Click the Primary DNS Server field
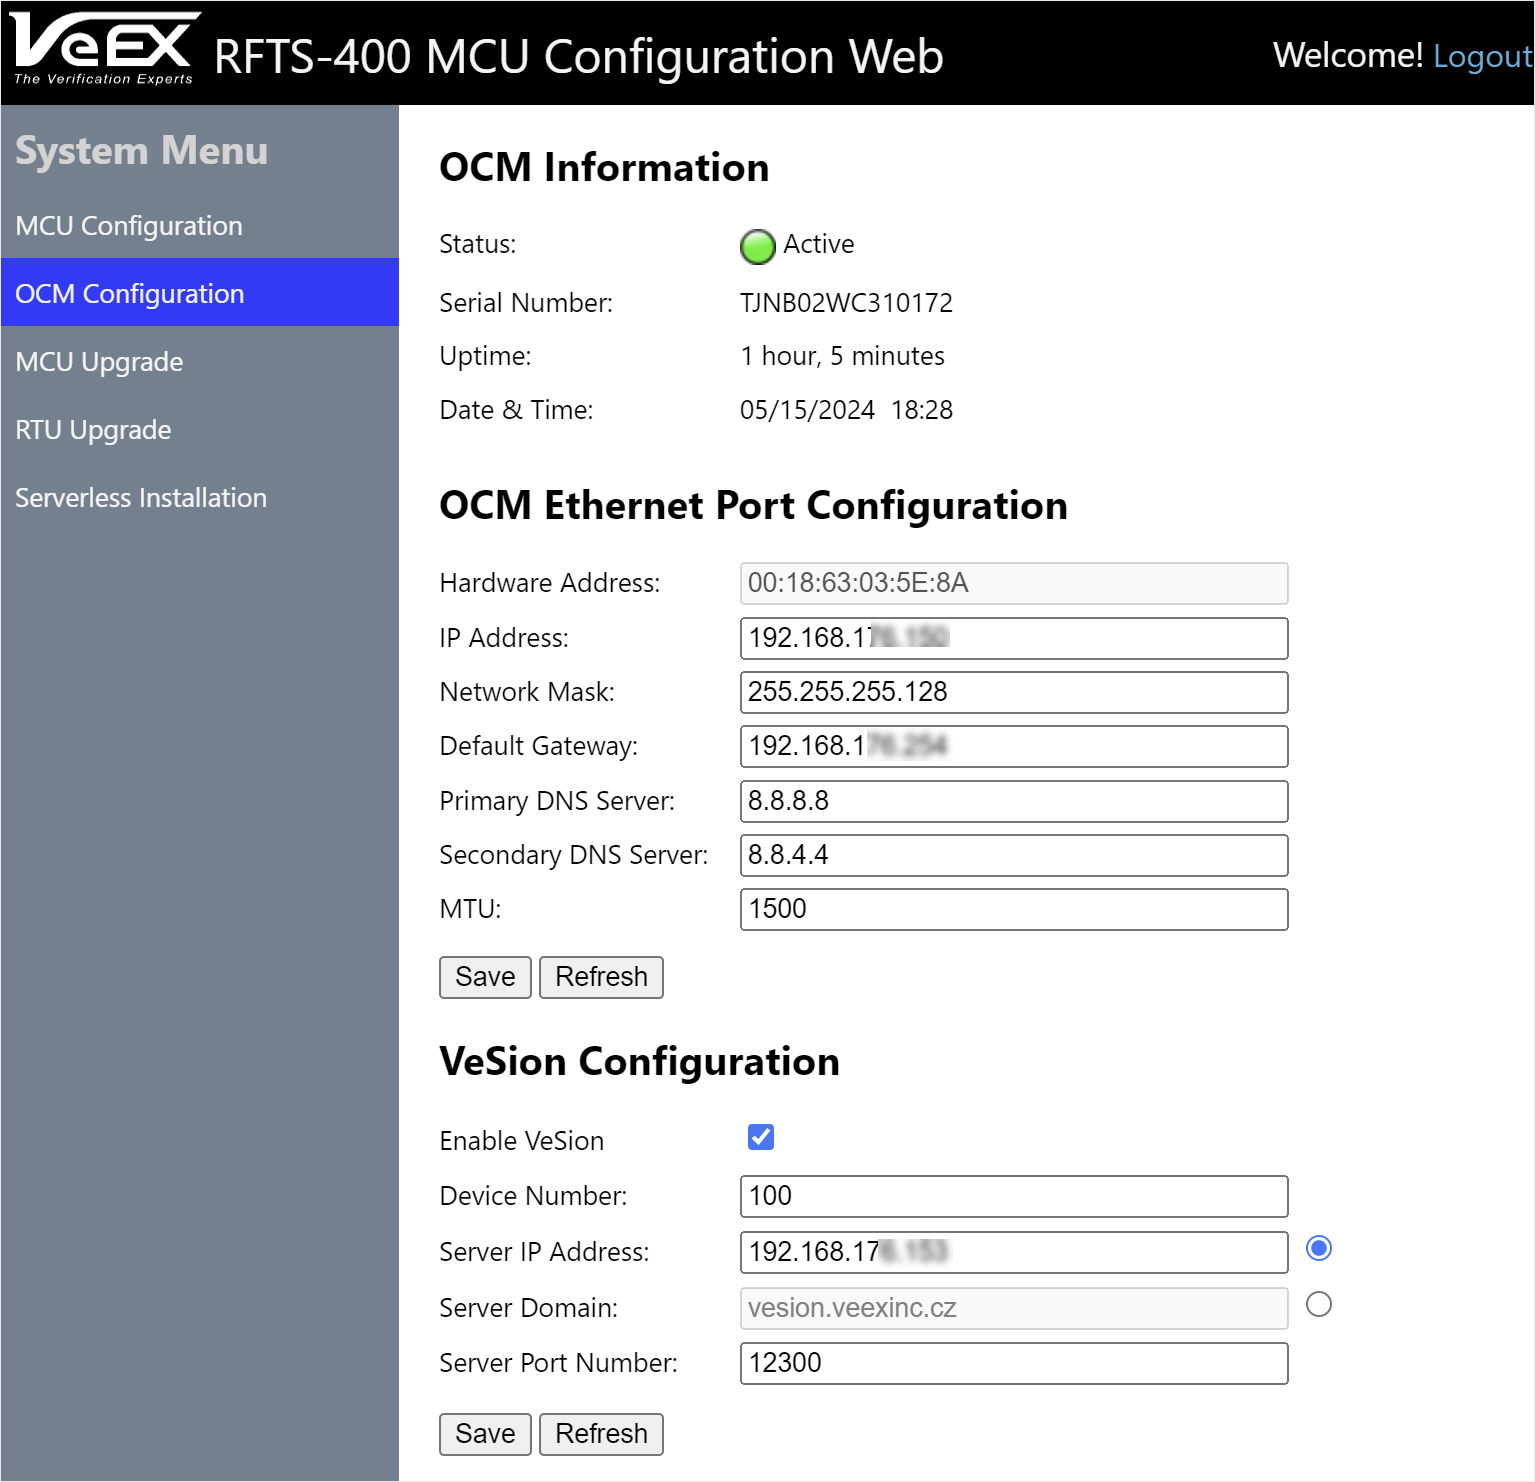Screen dimensions: 1535x1482 [x=1014, y=801]
